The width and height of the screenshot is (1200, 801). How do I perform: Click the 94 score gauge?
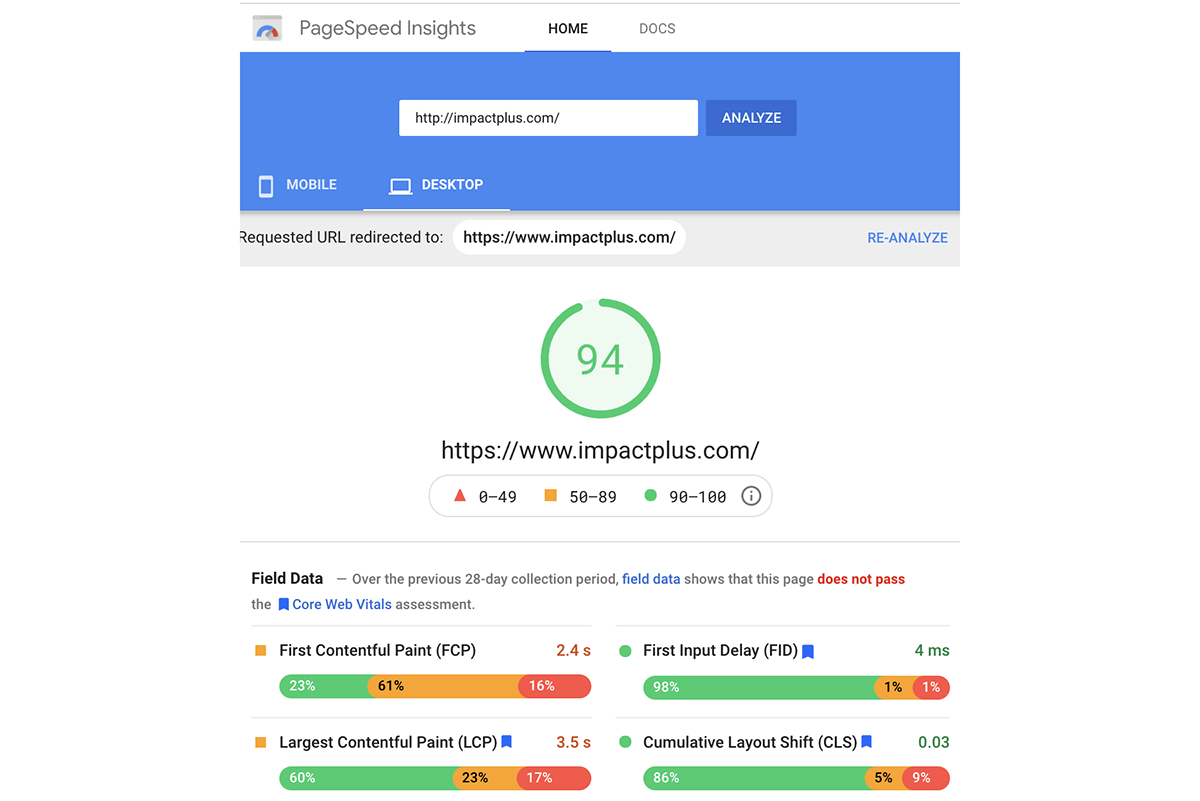pos(600,359)
